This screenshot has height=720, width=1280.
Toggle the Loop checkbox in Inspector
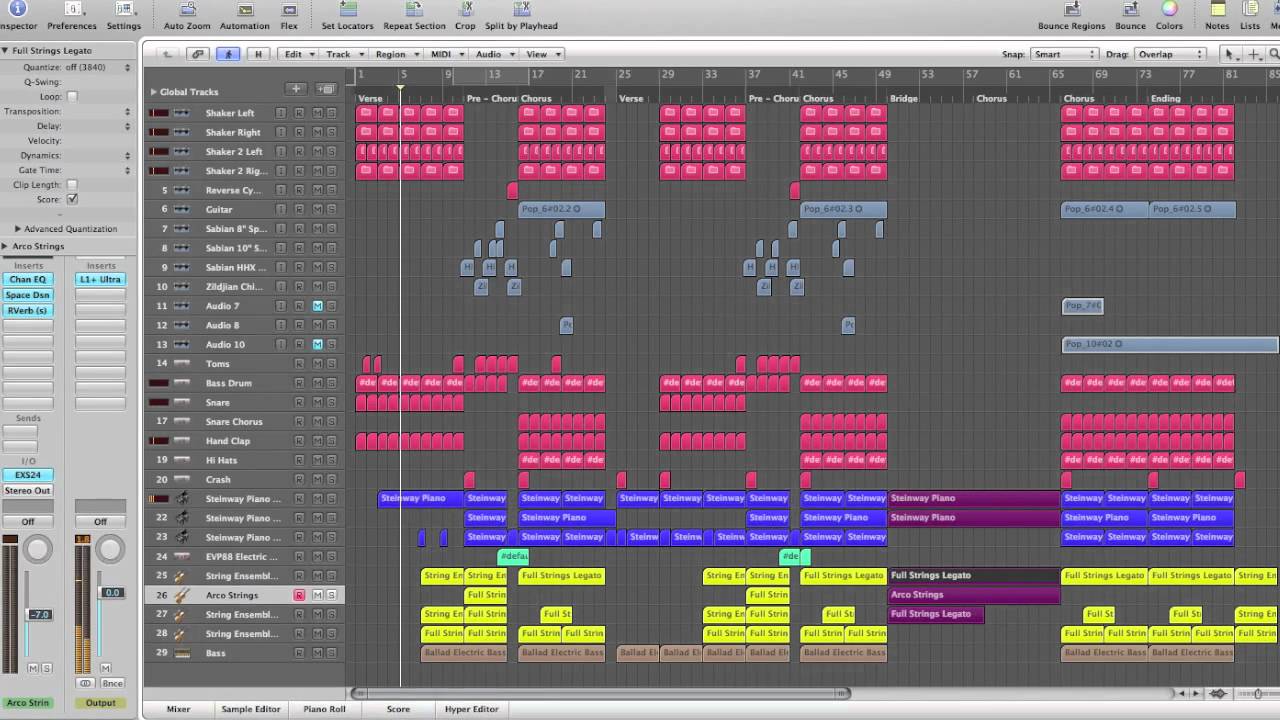tap(72, 97)
